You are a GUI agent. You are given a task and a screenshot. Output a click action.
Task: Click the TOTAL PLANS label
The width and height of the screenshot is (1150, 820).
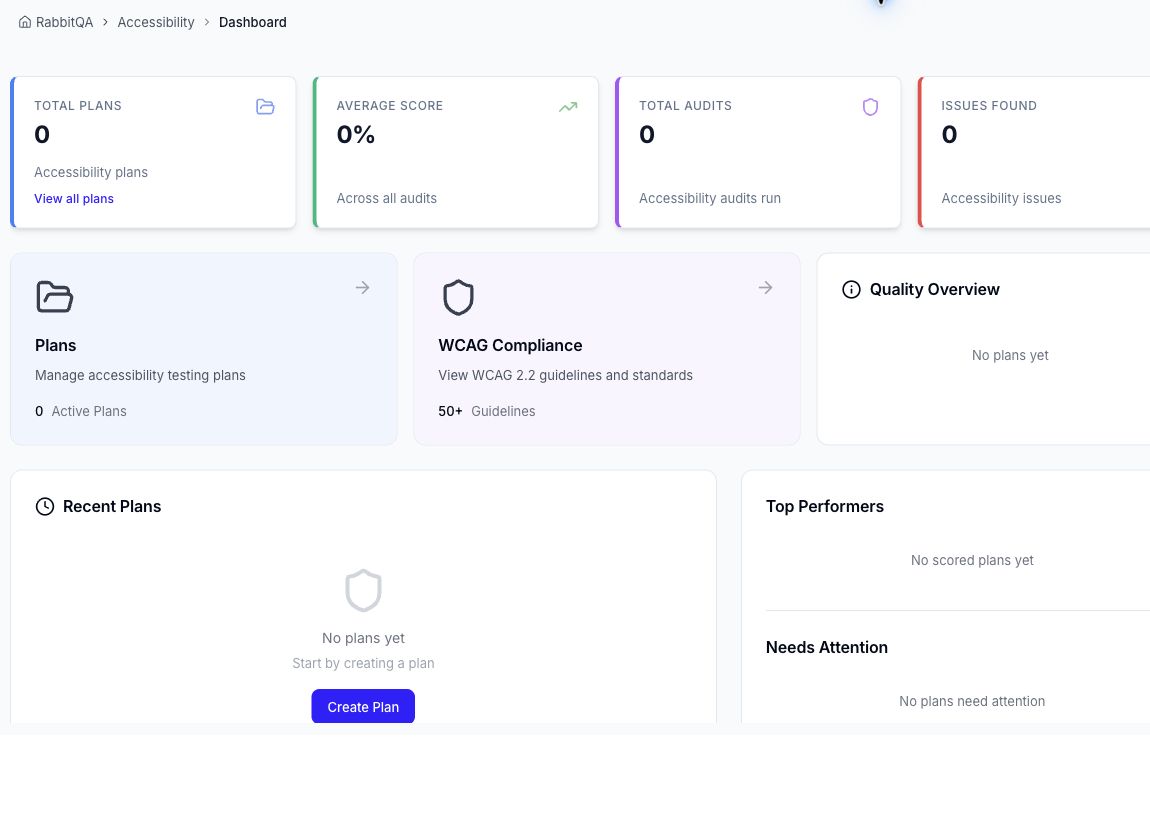78,106
